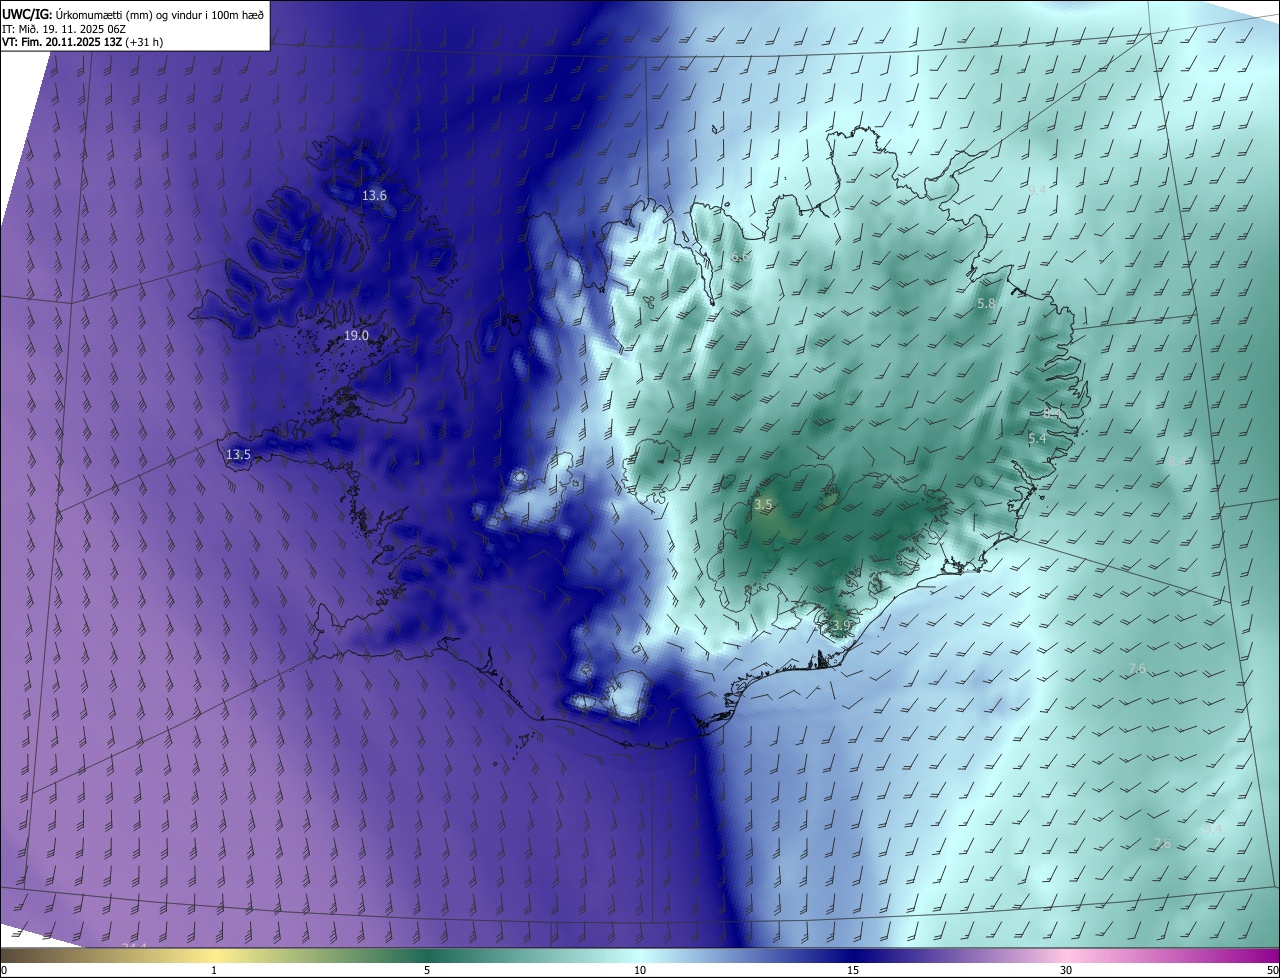
Task: Click the 8.4 value directly above 5.4
Action: [x=1051, y=412]
